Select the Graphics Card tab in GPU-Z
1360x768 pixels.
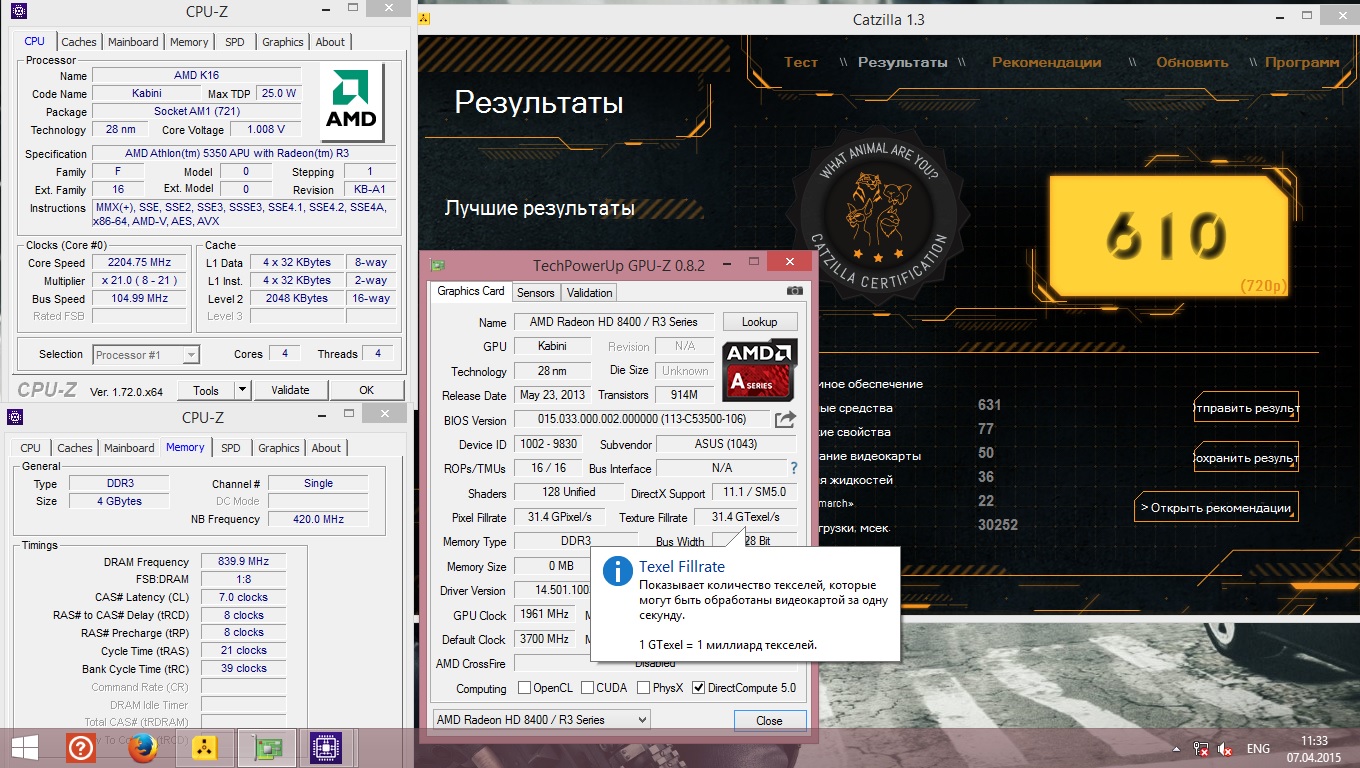[x=471, y=291]
